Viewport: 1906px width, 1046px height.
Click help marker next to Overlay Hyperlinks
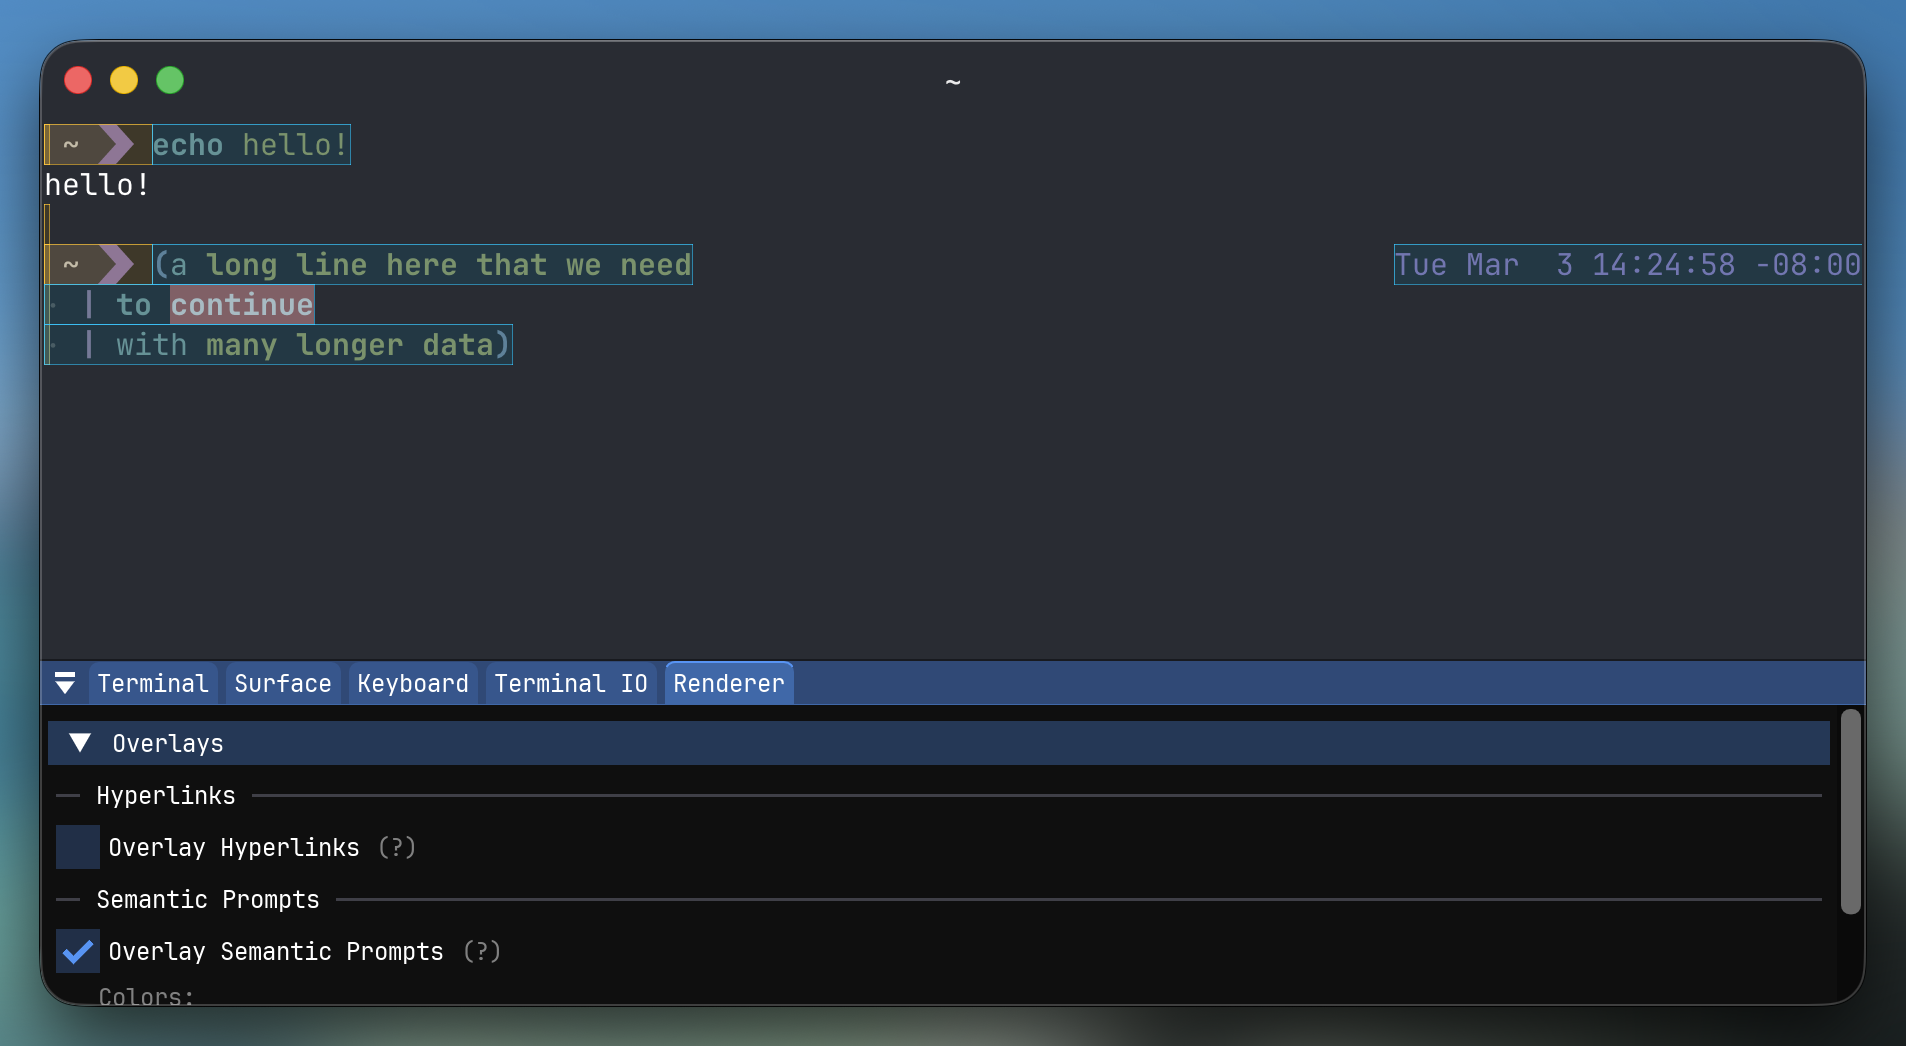397,847
